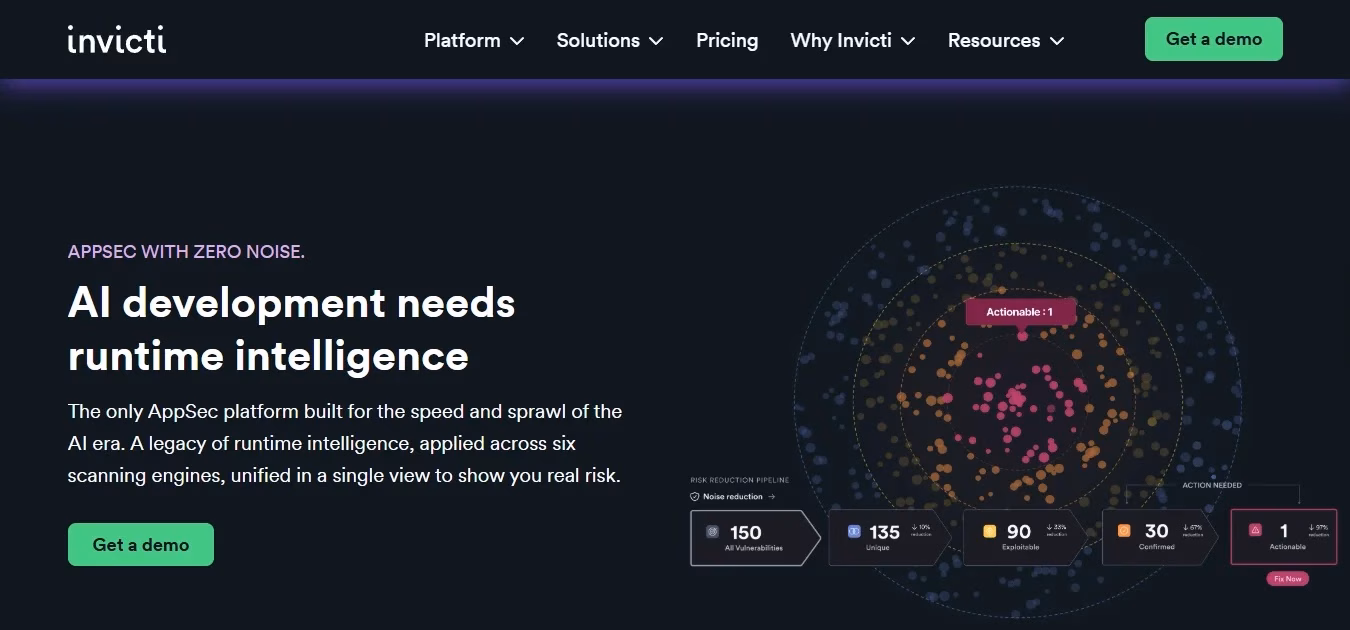Click Get a demo in the header
Viewport: 1350px width, 630px height.
click(1214, 39)
